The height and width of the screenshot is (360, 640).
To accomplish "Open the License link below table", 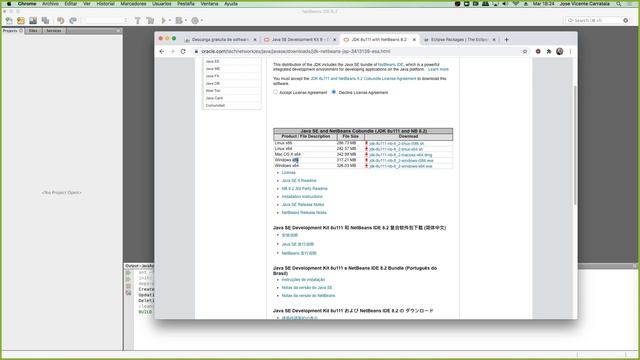I will (288, 173).
